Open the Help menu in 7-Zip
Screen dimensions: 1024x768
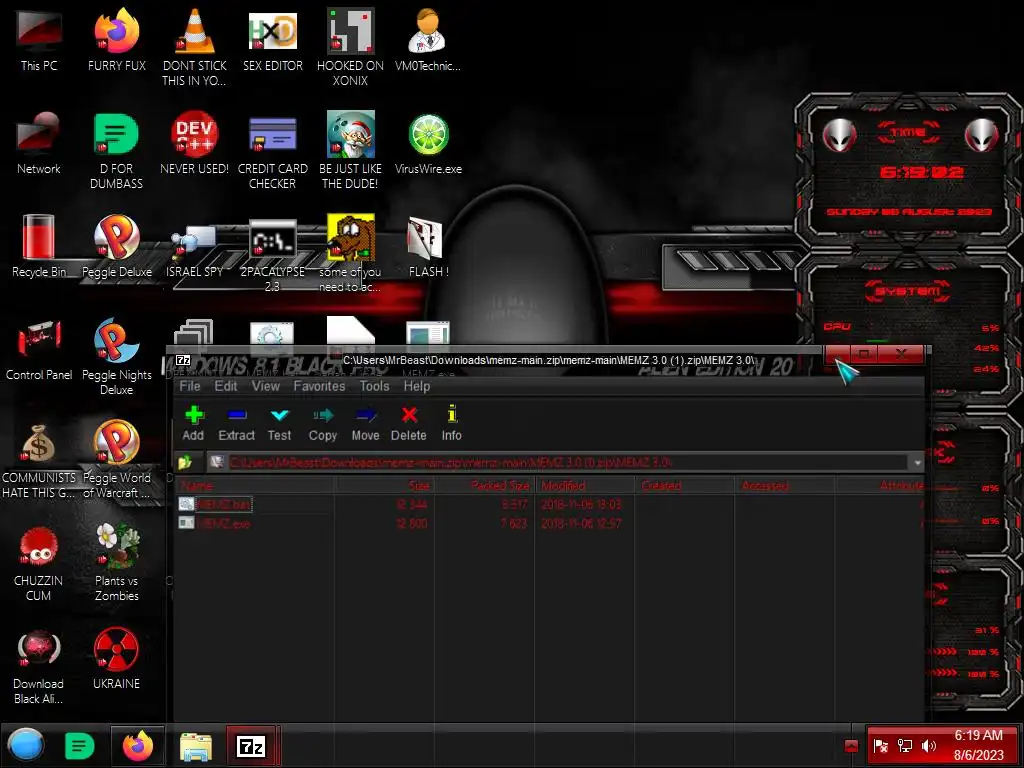point(417,386)
